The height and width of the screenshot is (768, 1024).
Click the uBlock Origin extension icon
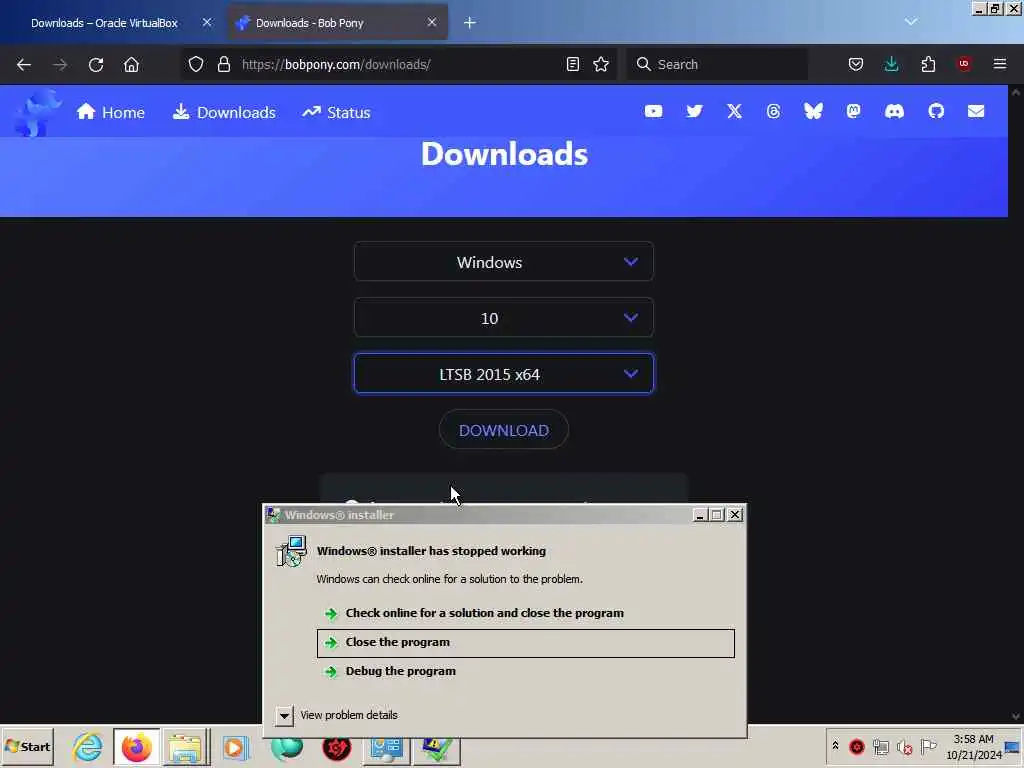click(x=964, y=64)
